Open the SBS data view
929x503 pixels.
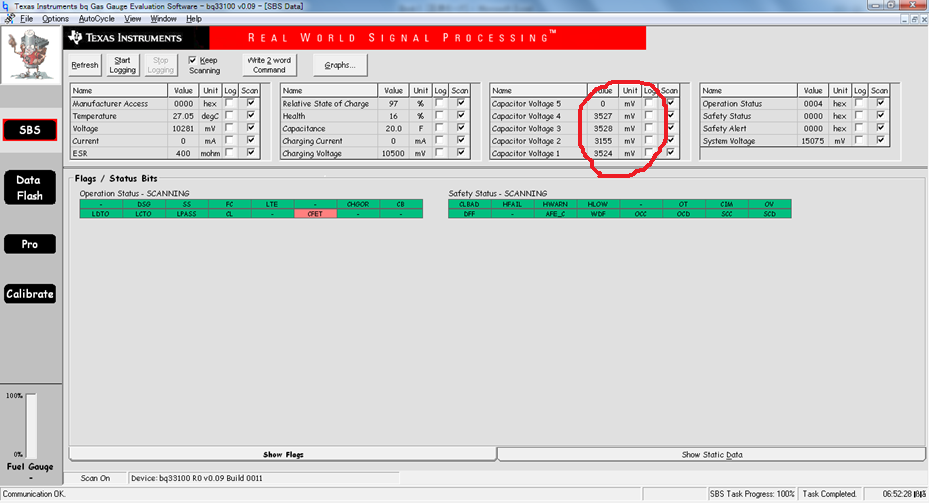click(30, 130)
